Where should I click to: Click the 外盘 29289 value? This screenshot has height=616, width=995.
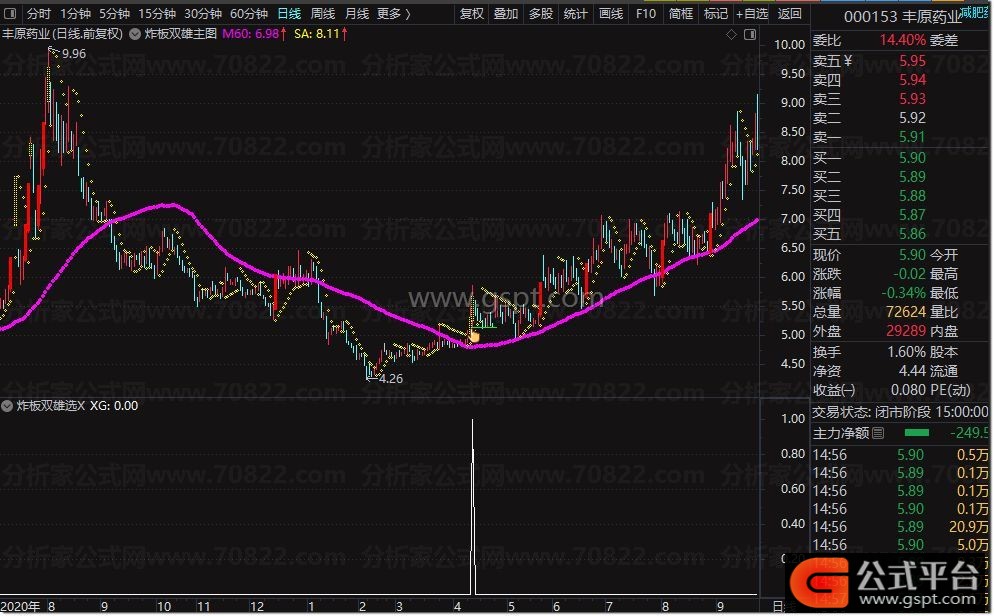(x=906, y=331)
